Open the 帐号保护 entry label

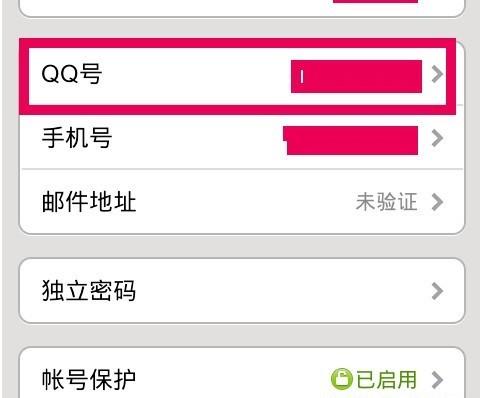pyautogui.click(x=89, y=379)
